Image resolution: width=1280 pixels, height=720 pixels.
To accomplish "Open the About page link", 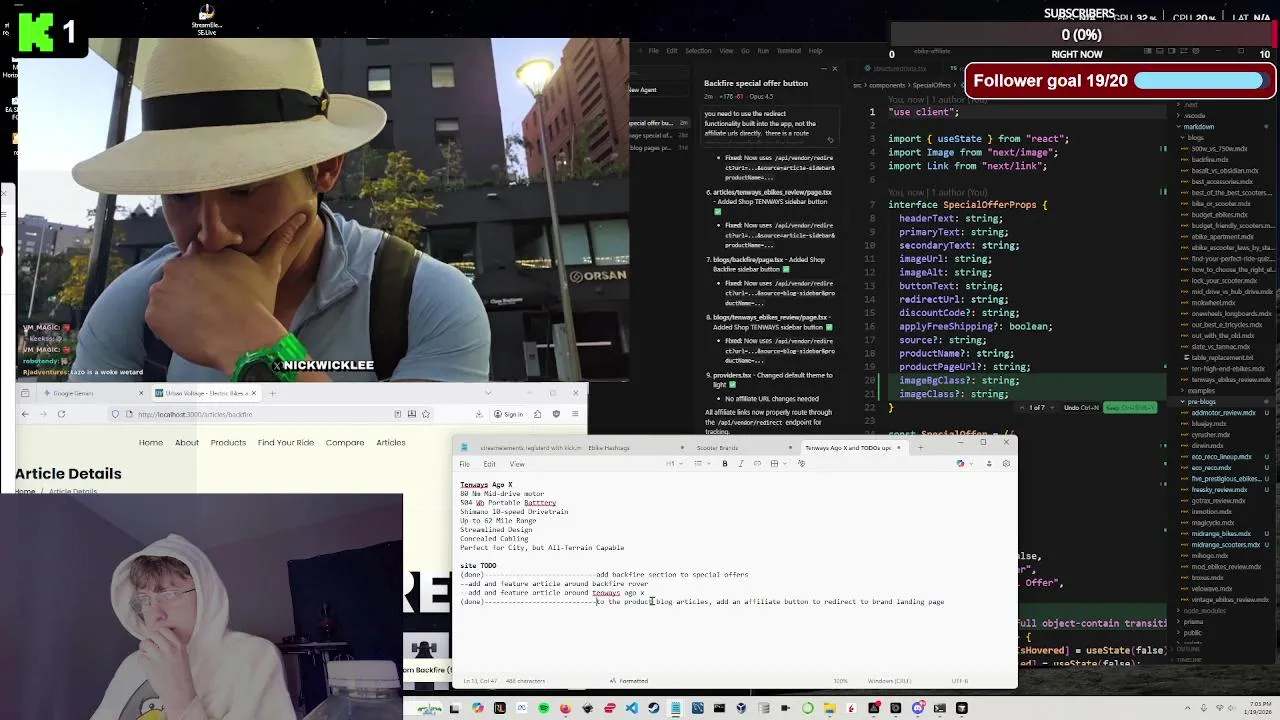I will click(187, 442).
